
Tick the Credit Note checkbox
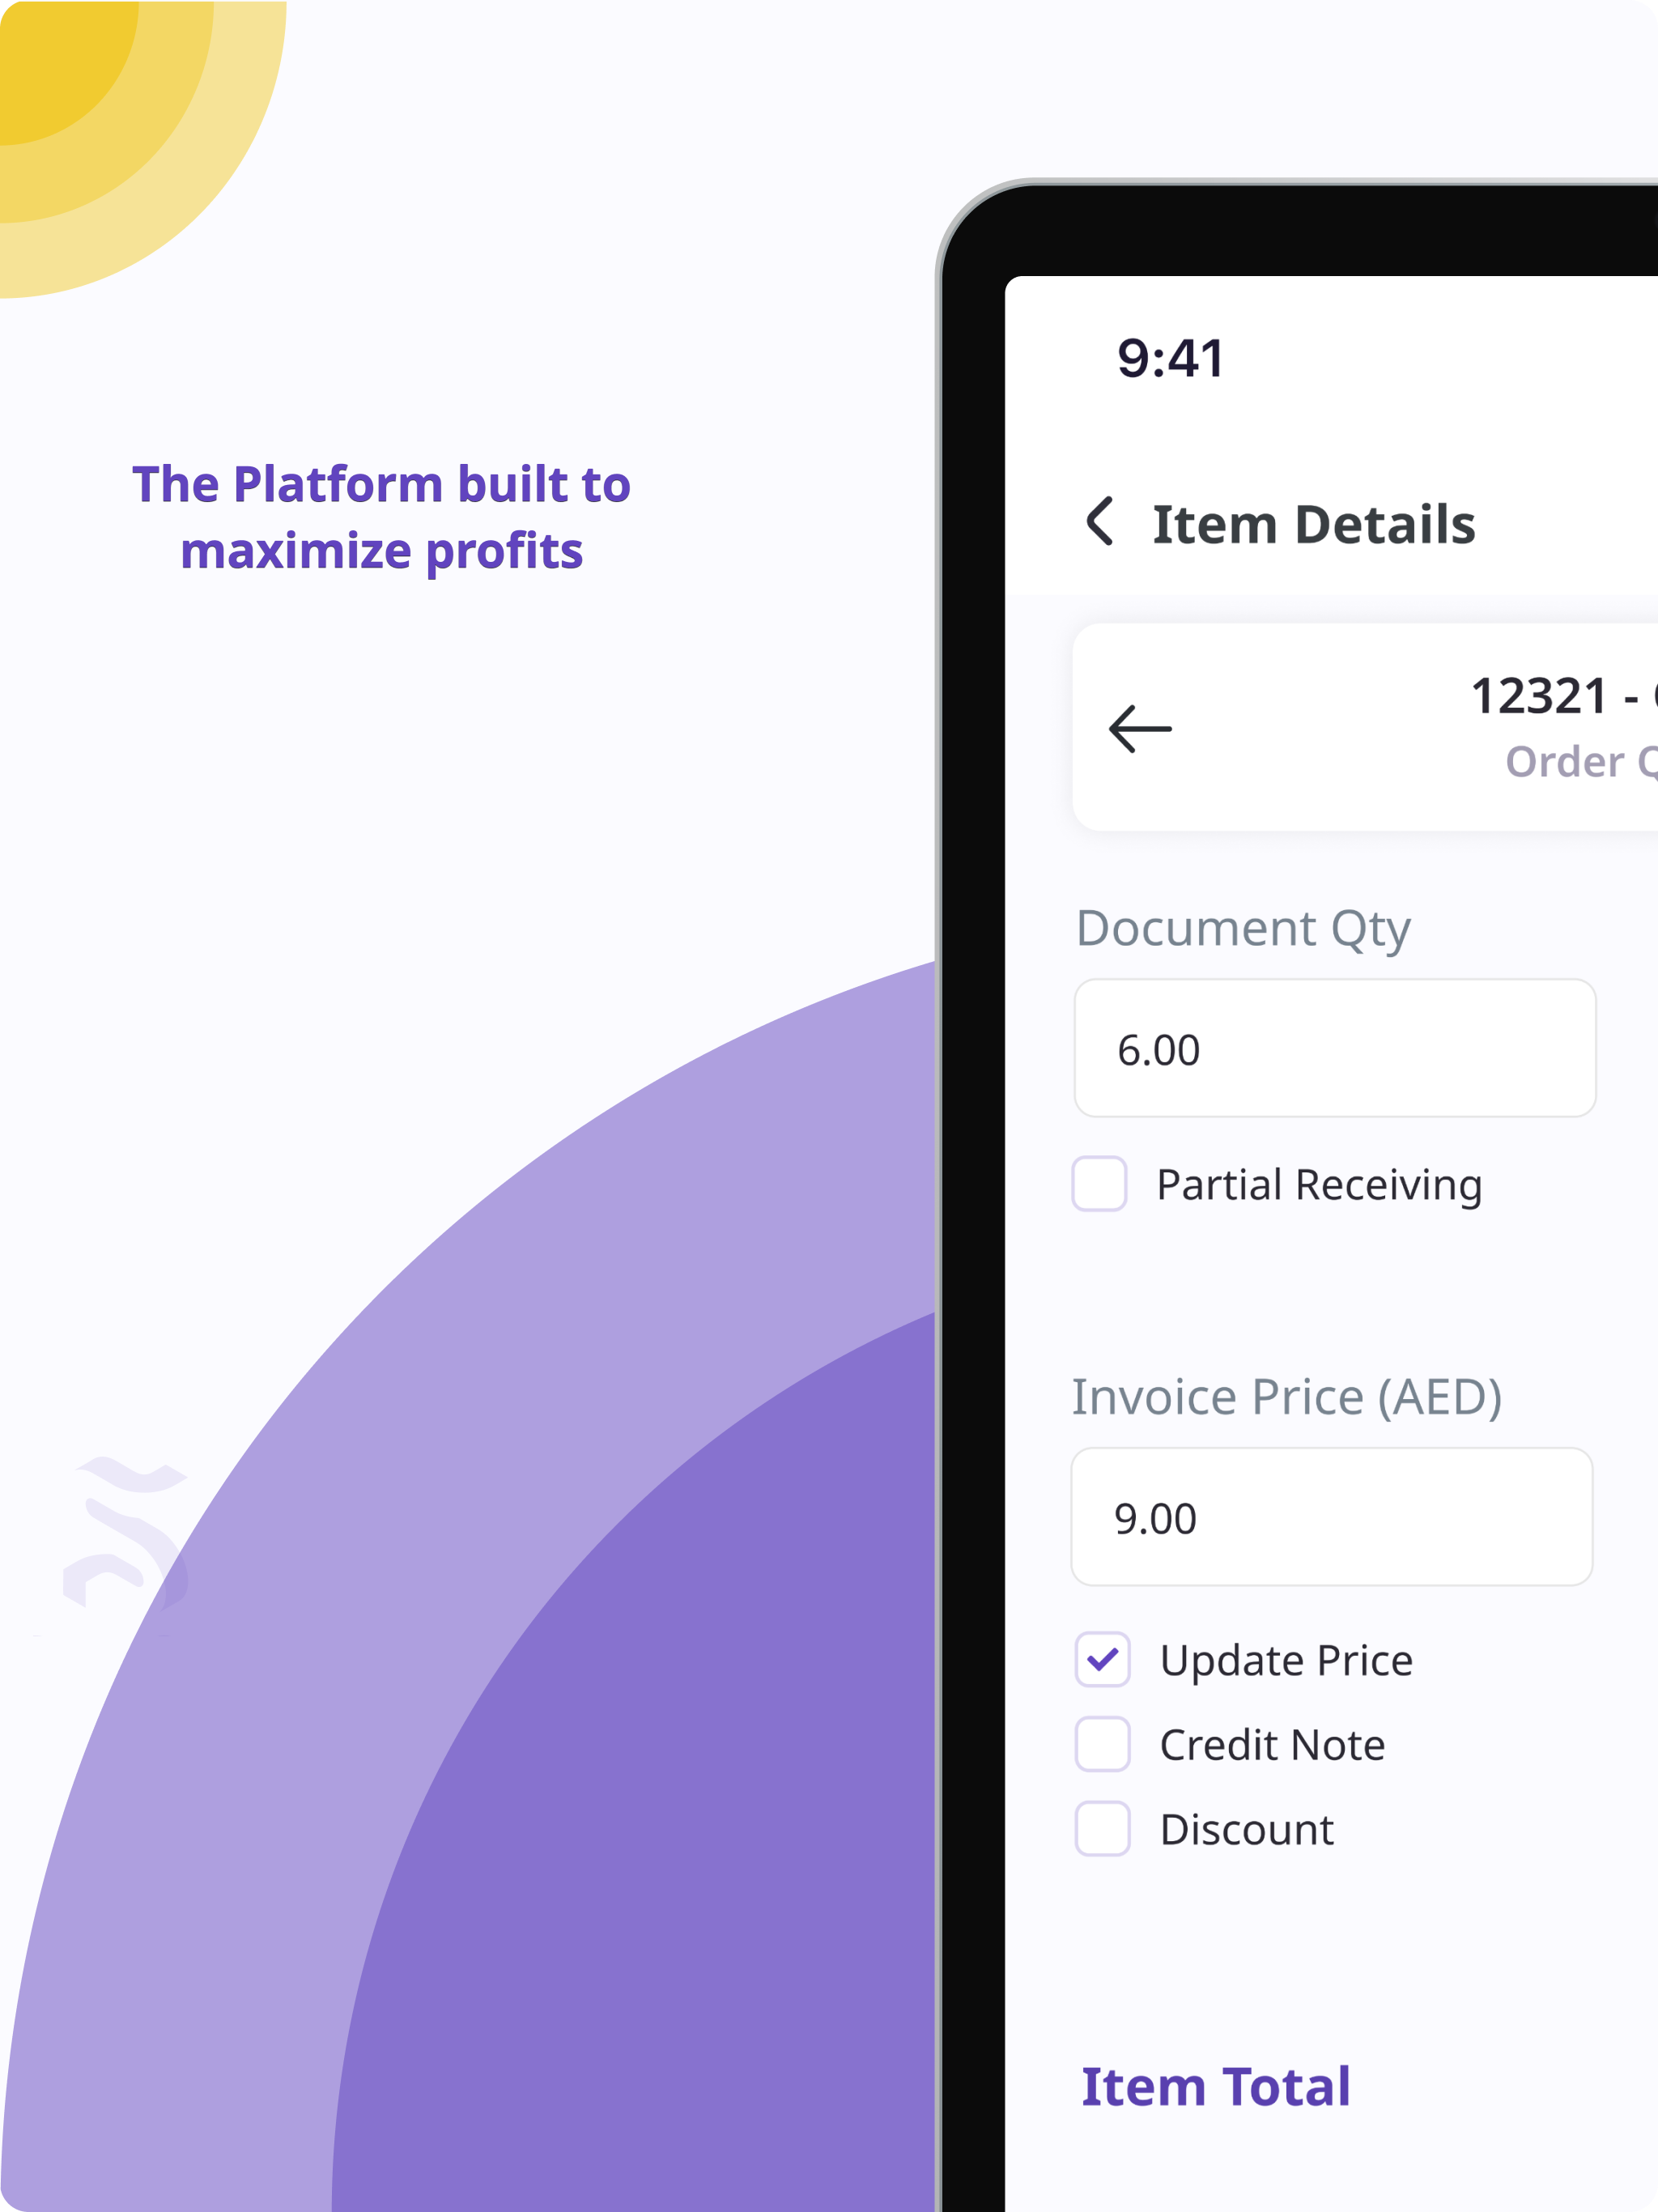point(1102,1744)
